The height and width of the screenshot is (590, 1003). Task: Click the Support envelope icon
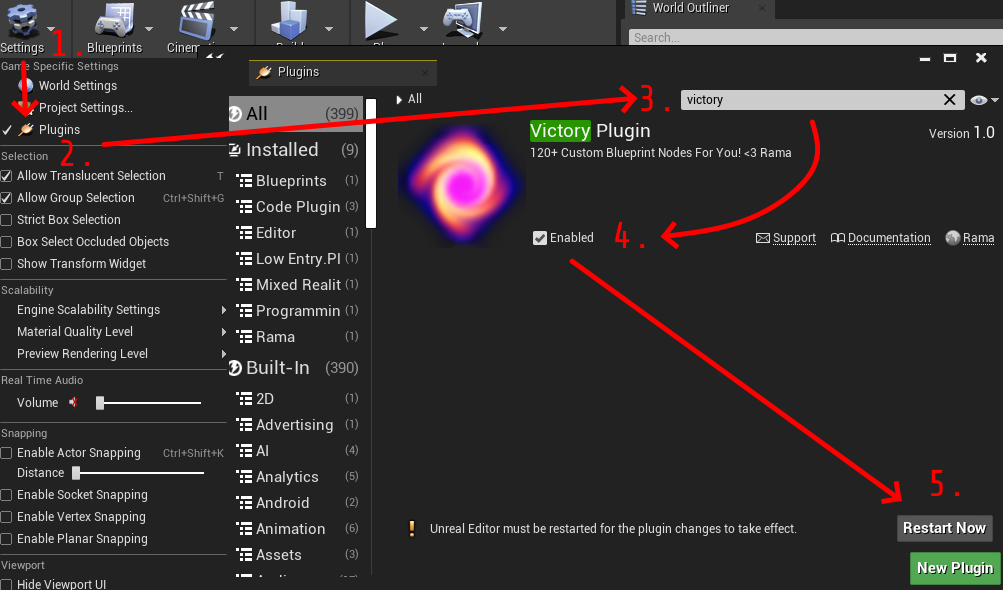click(762, 238)
